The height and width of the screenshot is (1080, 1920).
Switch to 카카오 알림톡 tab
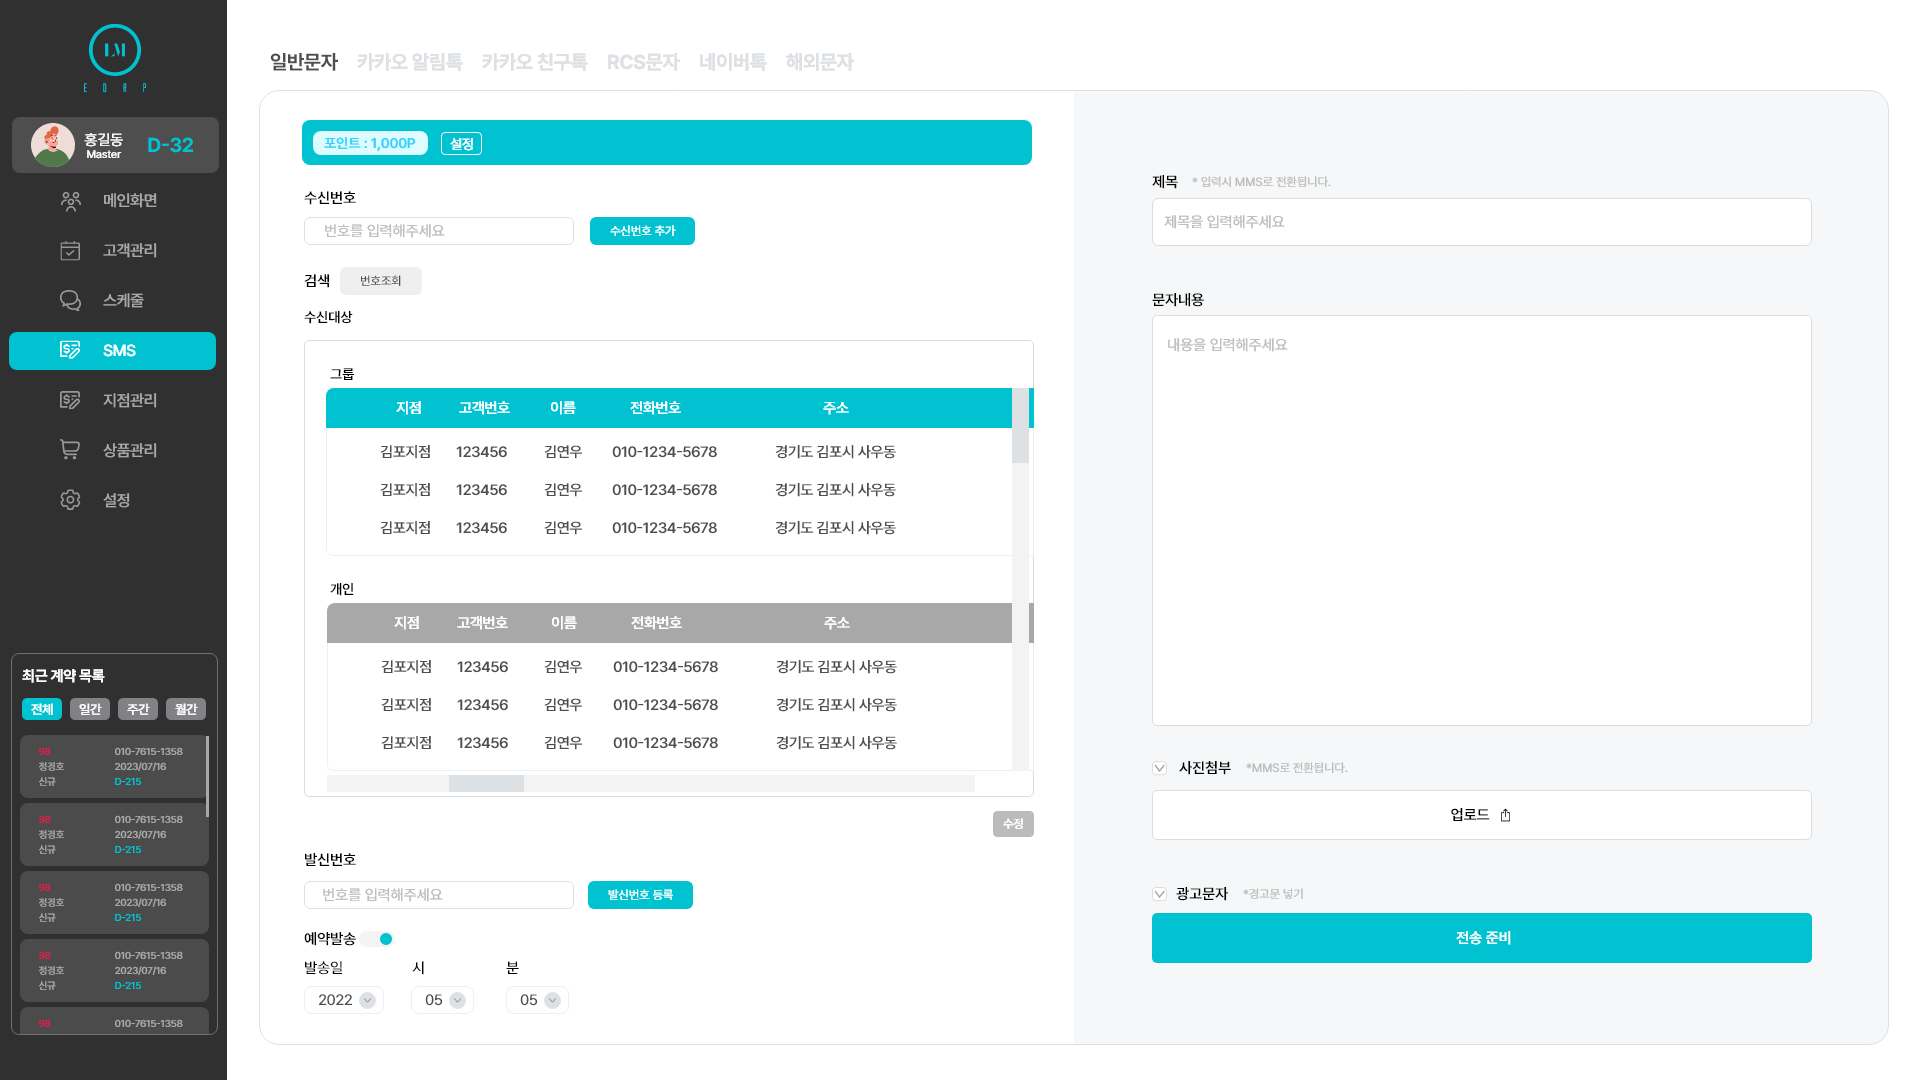(x=410, y=62)
